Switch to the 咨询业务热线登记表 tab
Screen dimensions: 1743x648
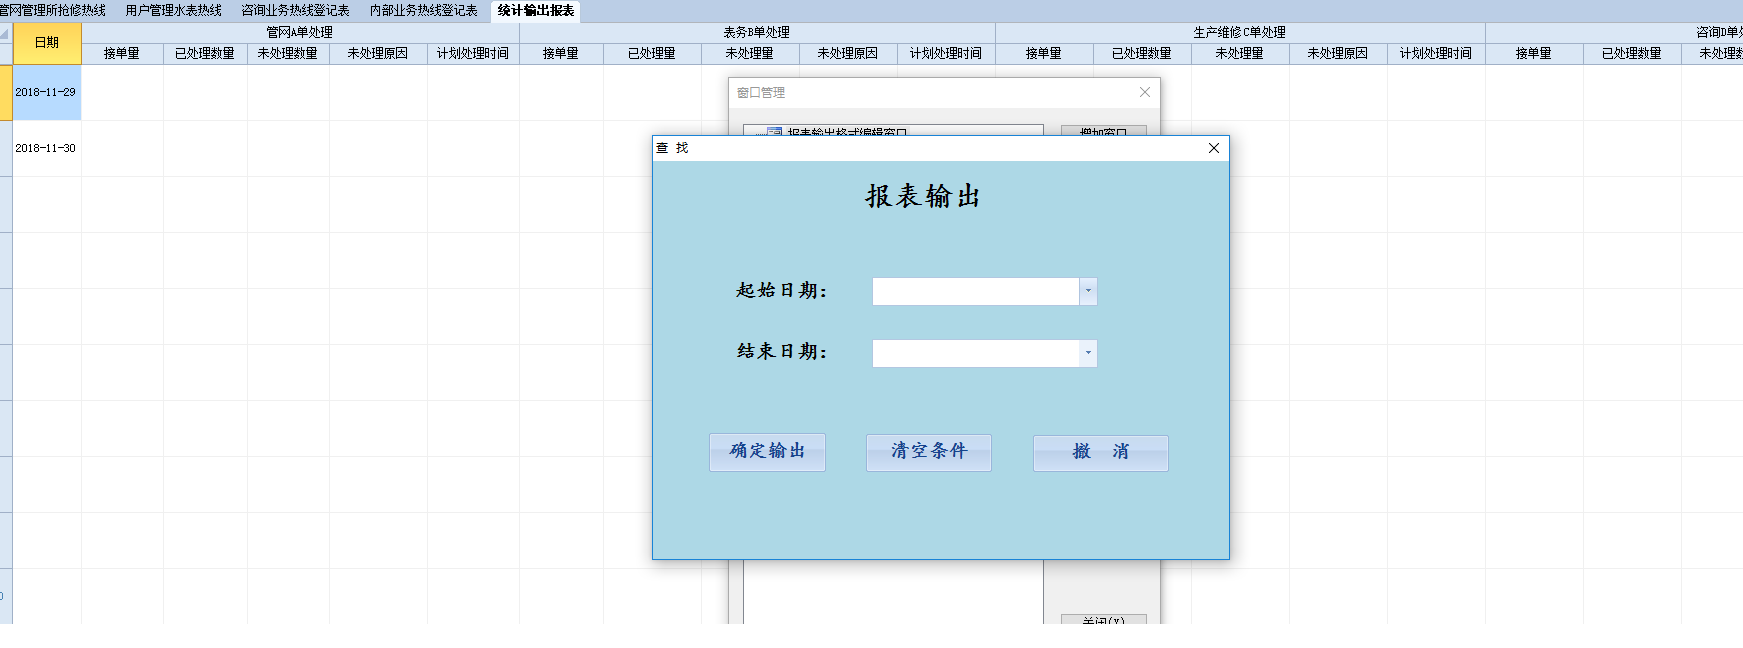point(296,10)
